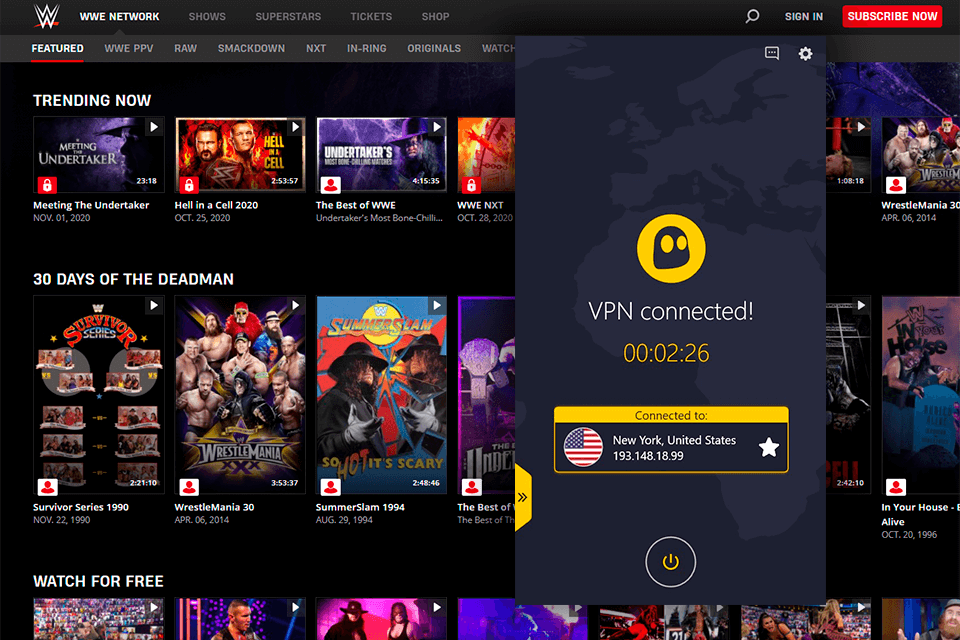The width and height of the screenshot is (960, 640).
Task: Click play icon on 1:08:18 video thumbnail
Action: pyautogui.click(x=861, y=127)
